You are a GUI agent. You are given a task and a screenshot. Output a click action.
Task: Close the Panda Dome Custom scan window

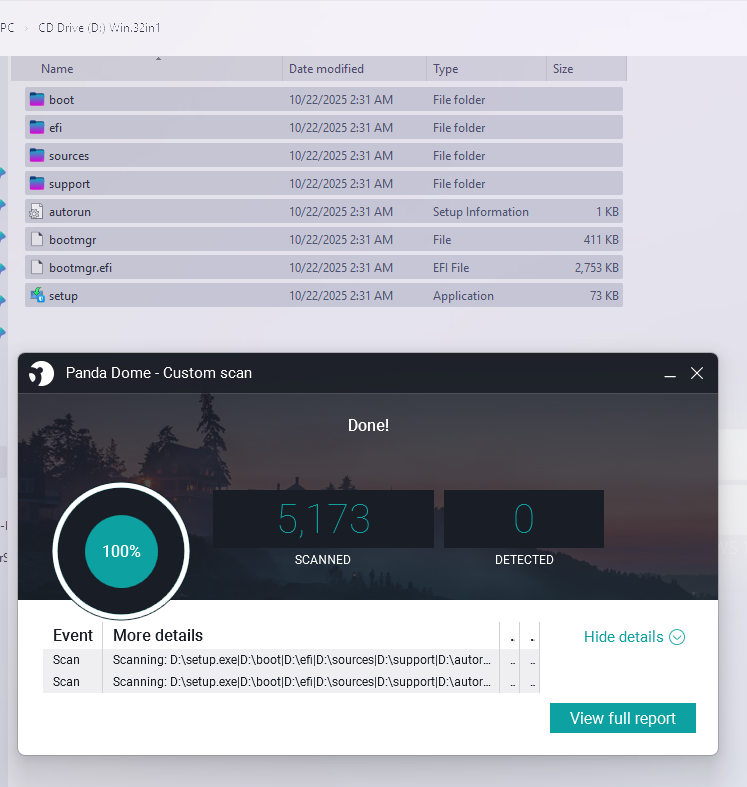click(697, 373)
